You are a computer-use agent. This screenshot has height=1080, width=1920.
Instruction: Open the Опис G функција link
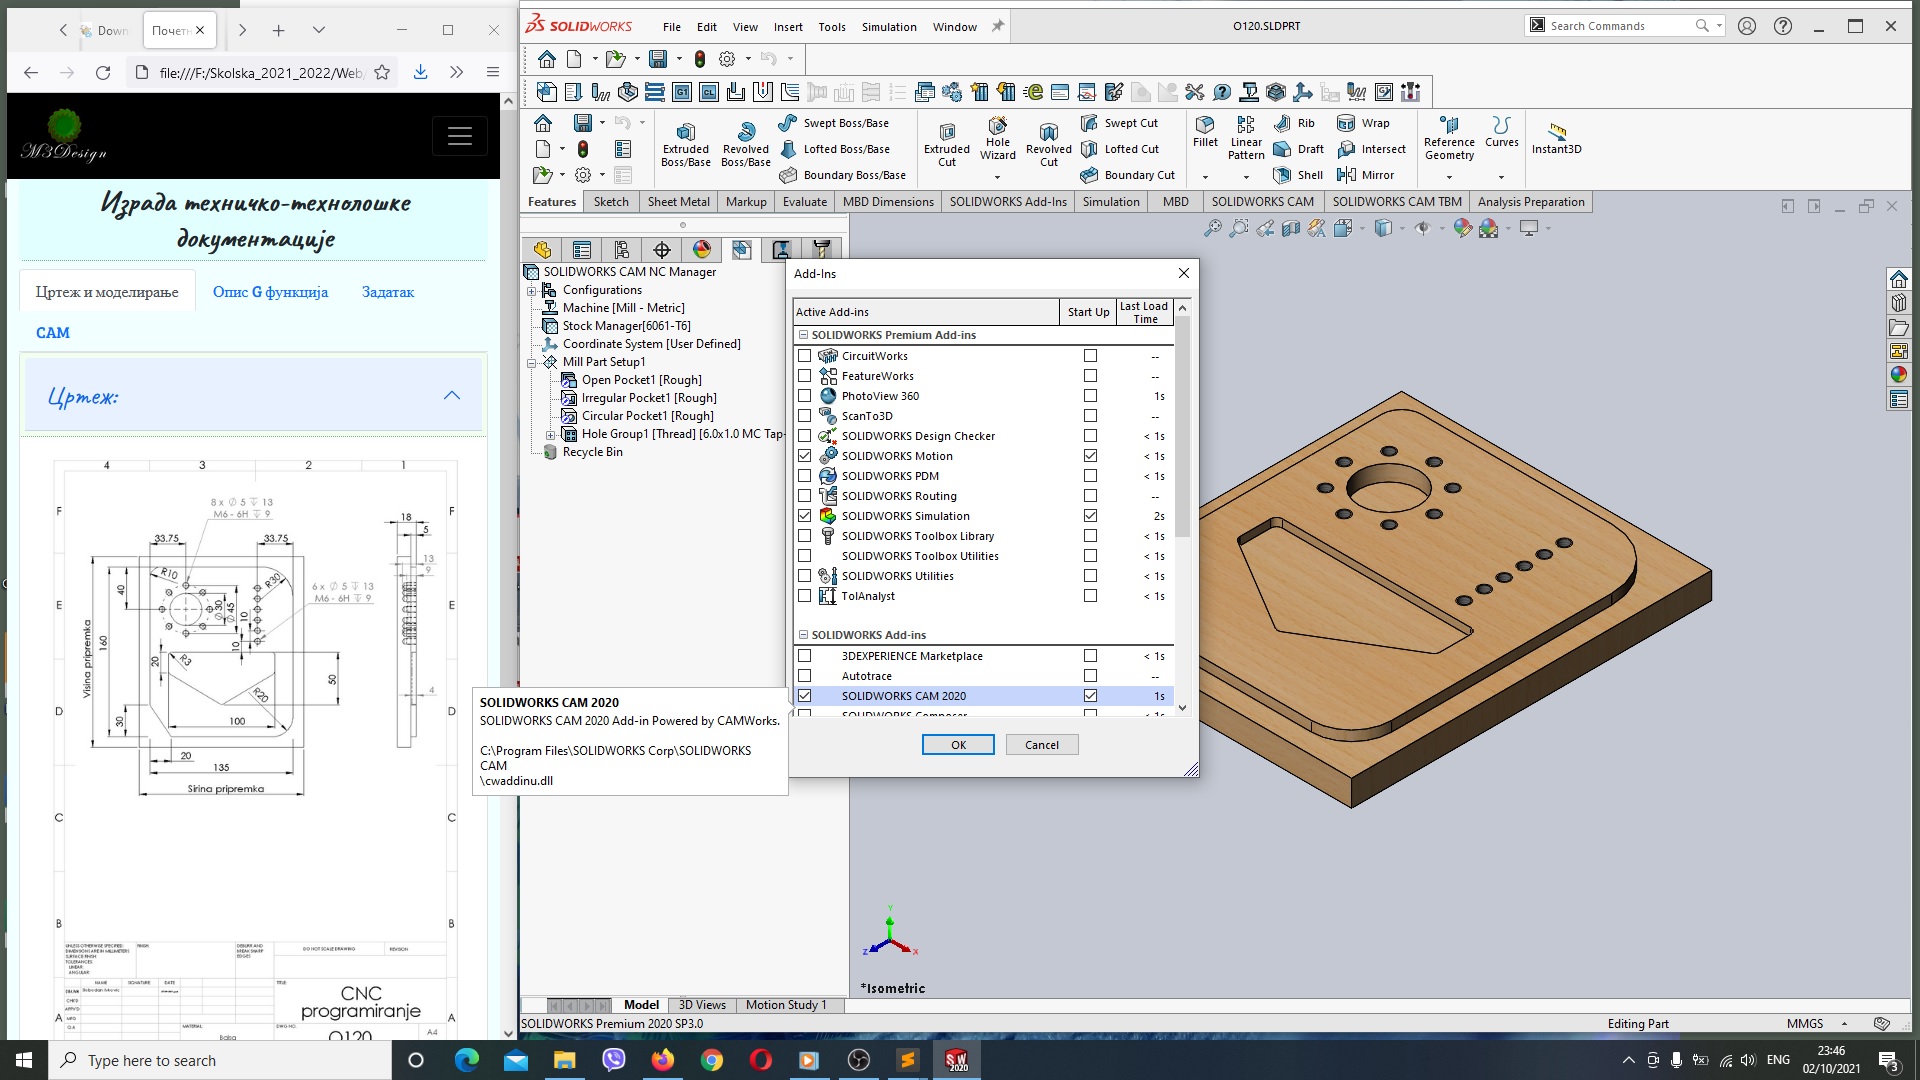click(x=270, y=292)
